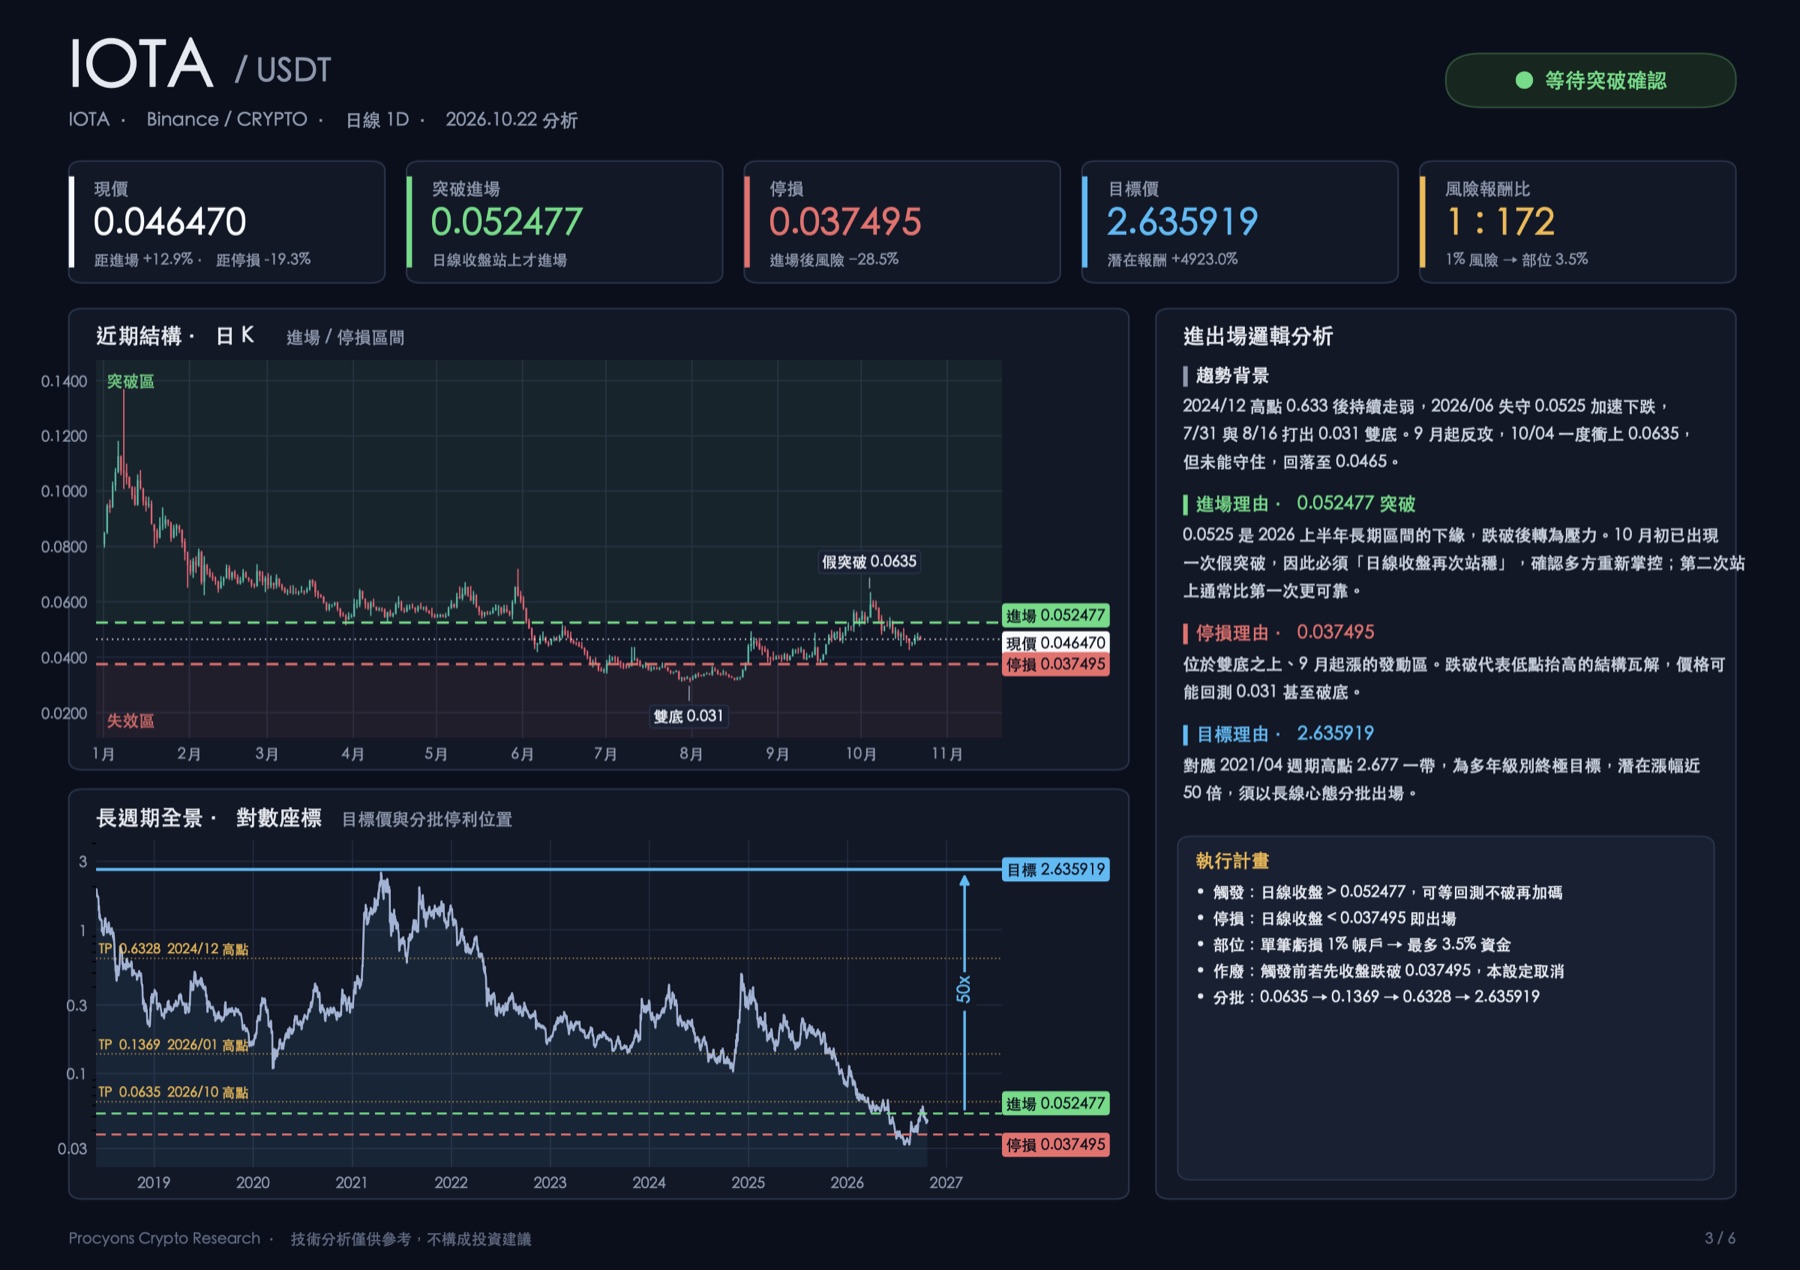This screenshot has width=1800, height=1270.
Task: Select the 風險報酬比 1 : 172 value
Action: [x=1500, y=221]
